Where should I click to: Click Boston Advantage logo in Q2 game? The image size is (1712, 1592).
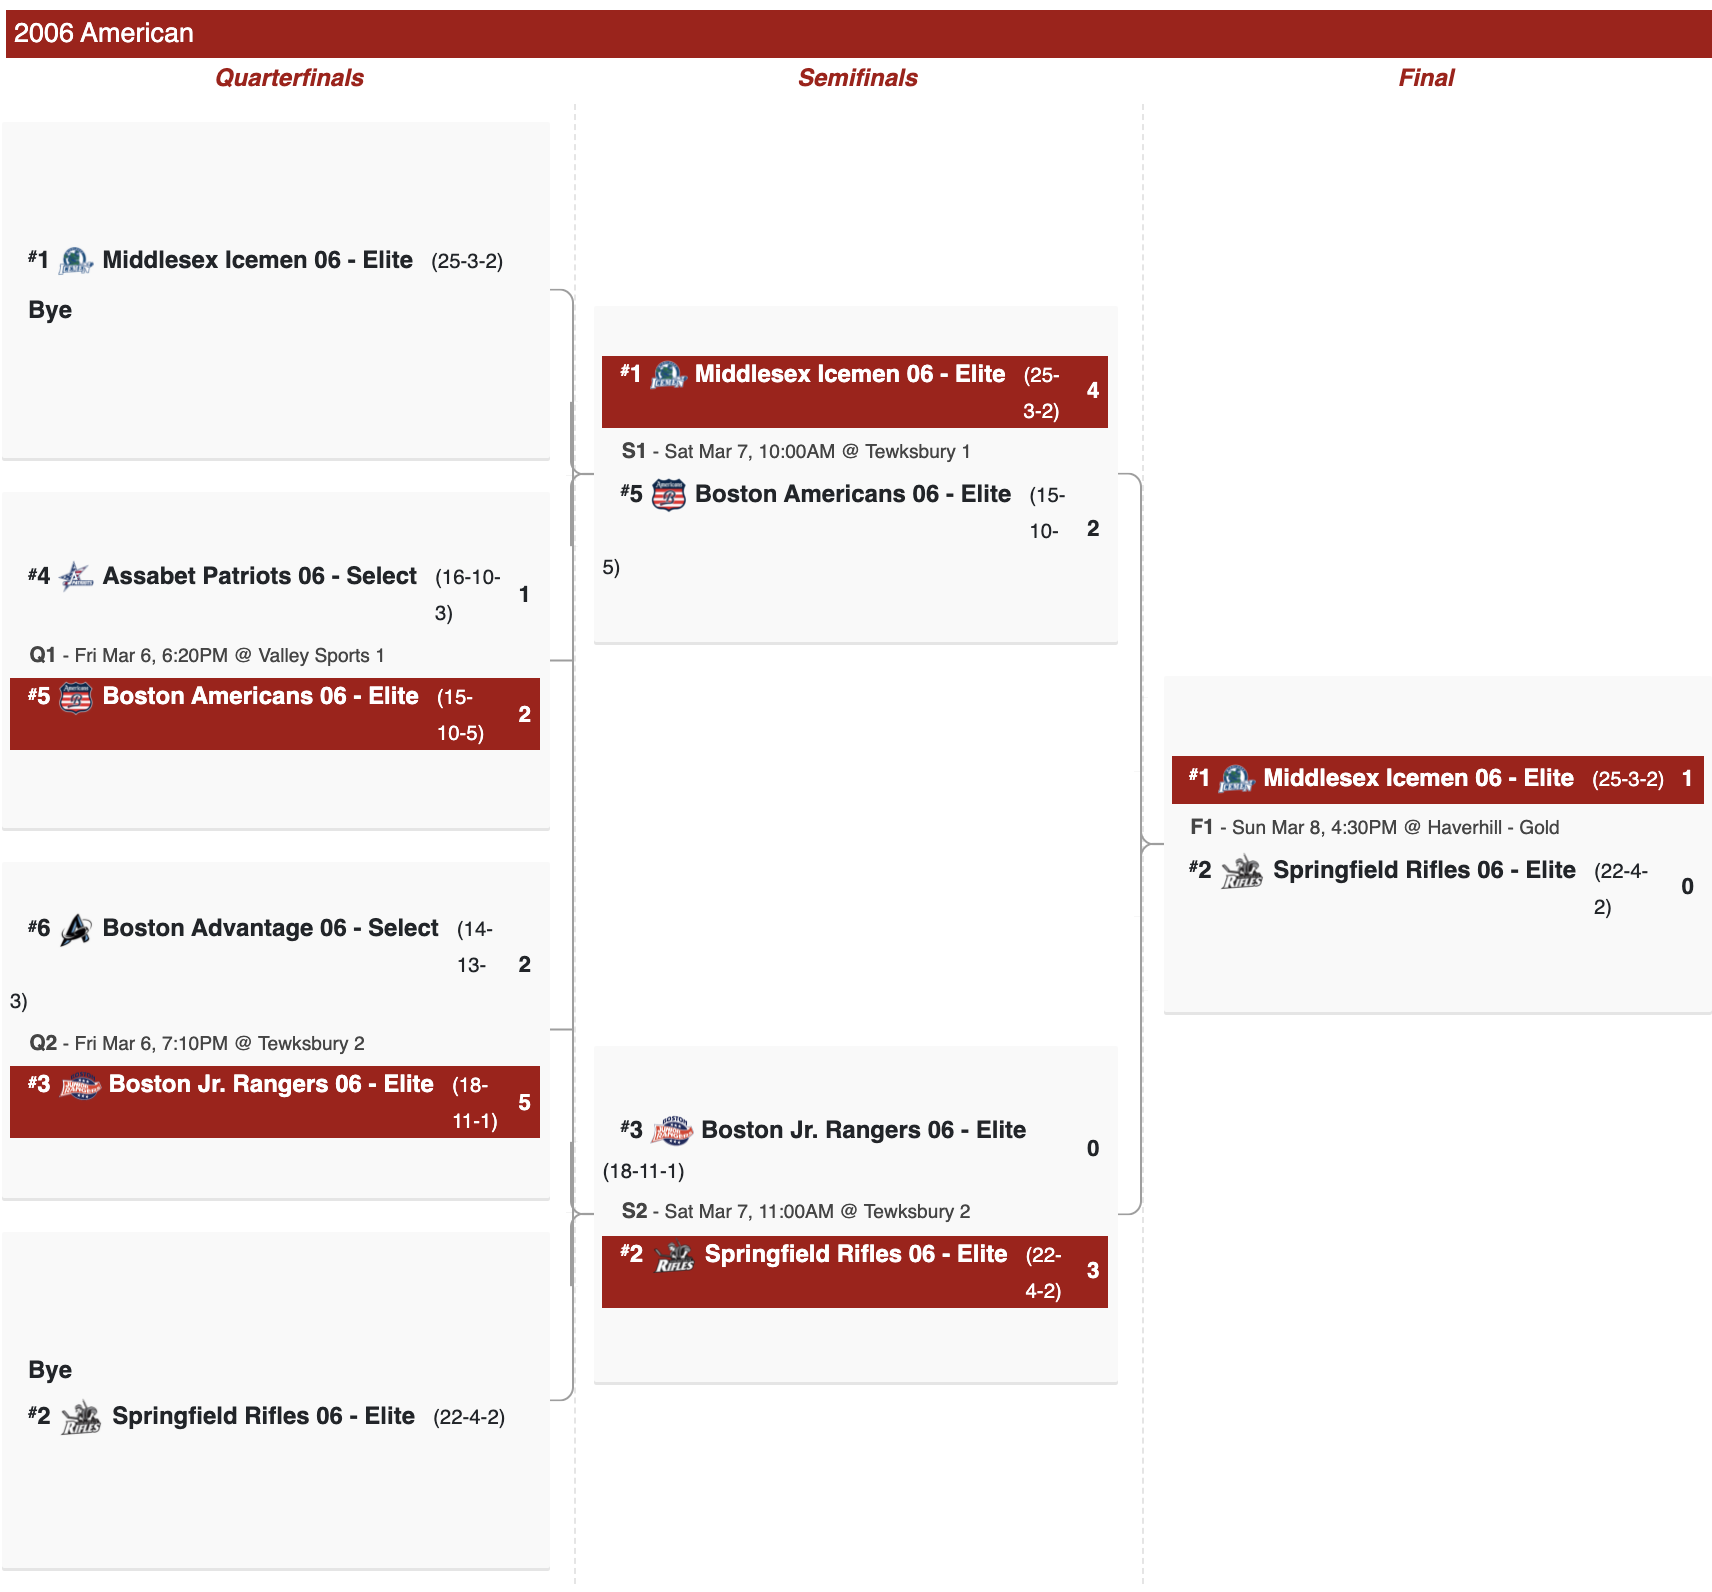tap(76, 929)
